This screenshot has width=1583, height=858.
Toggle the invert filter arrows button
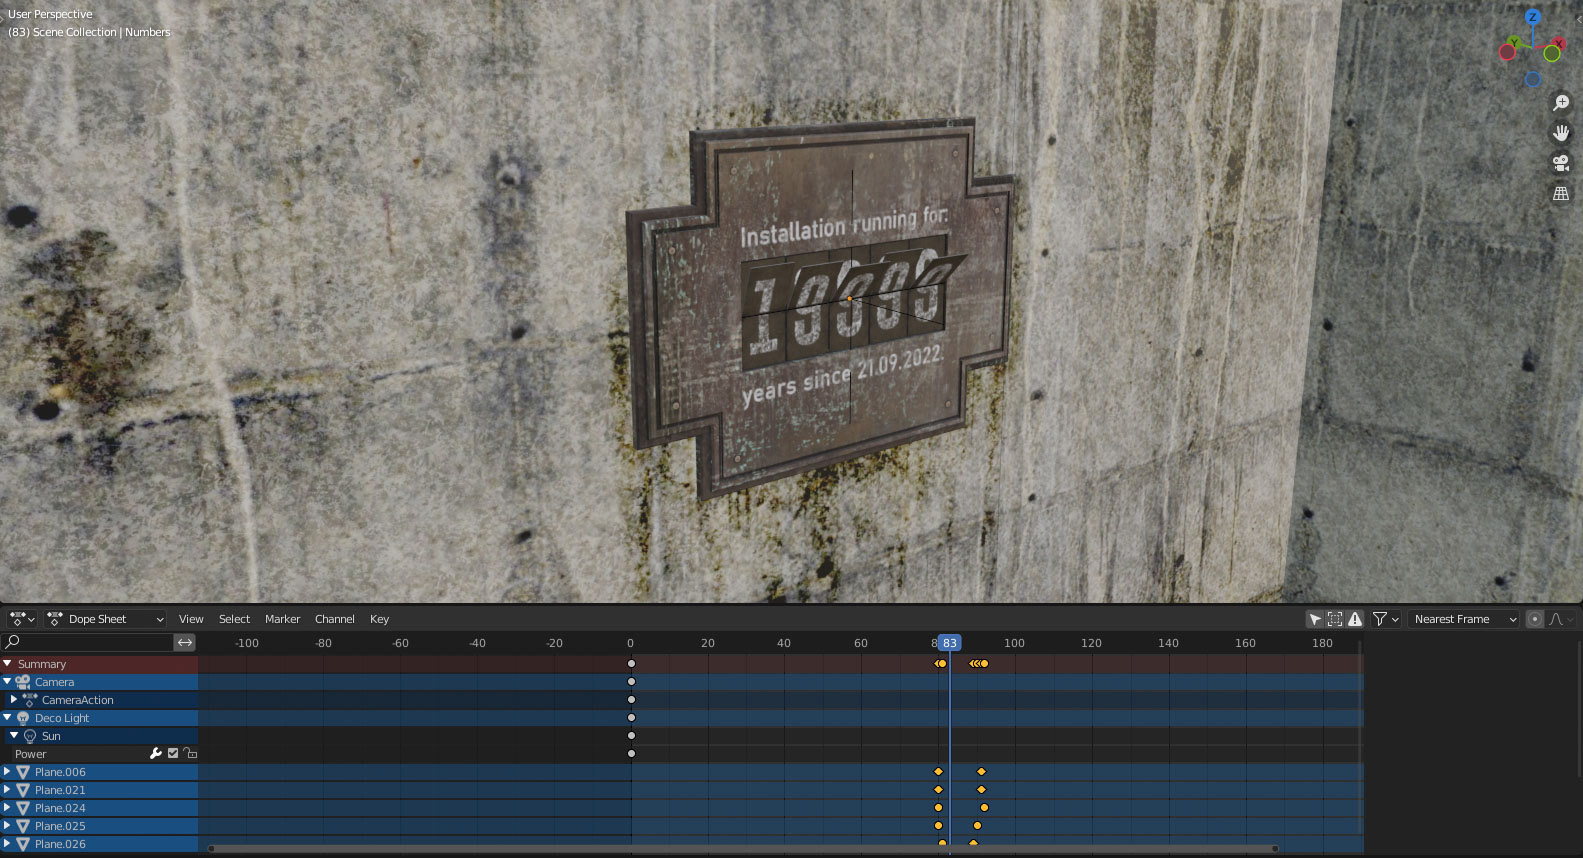pos(185,642)
